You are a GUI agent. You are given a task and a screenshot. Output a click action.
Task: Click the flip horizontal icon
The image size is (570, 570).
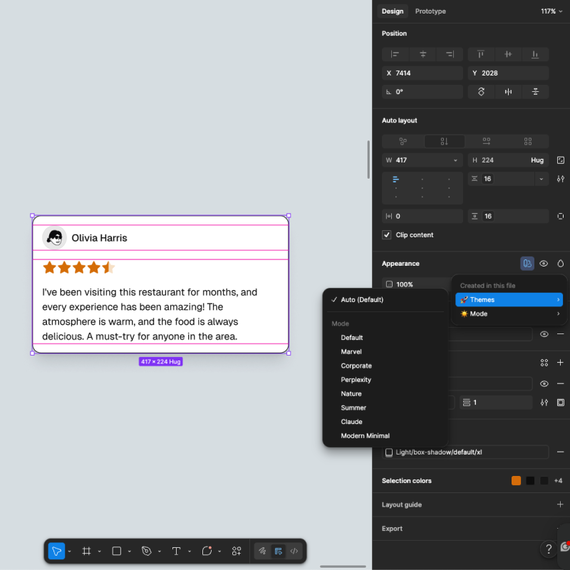click(508, 92)
